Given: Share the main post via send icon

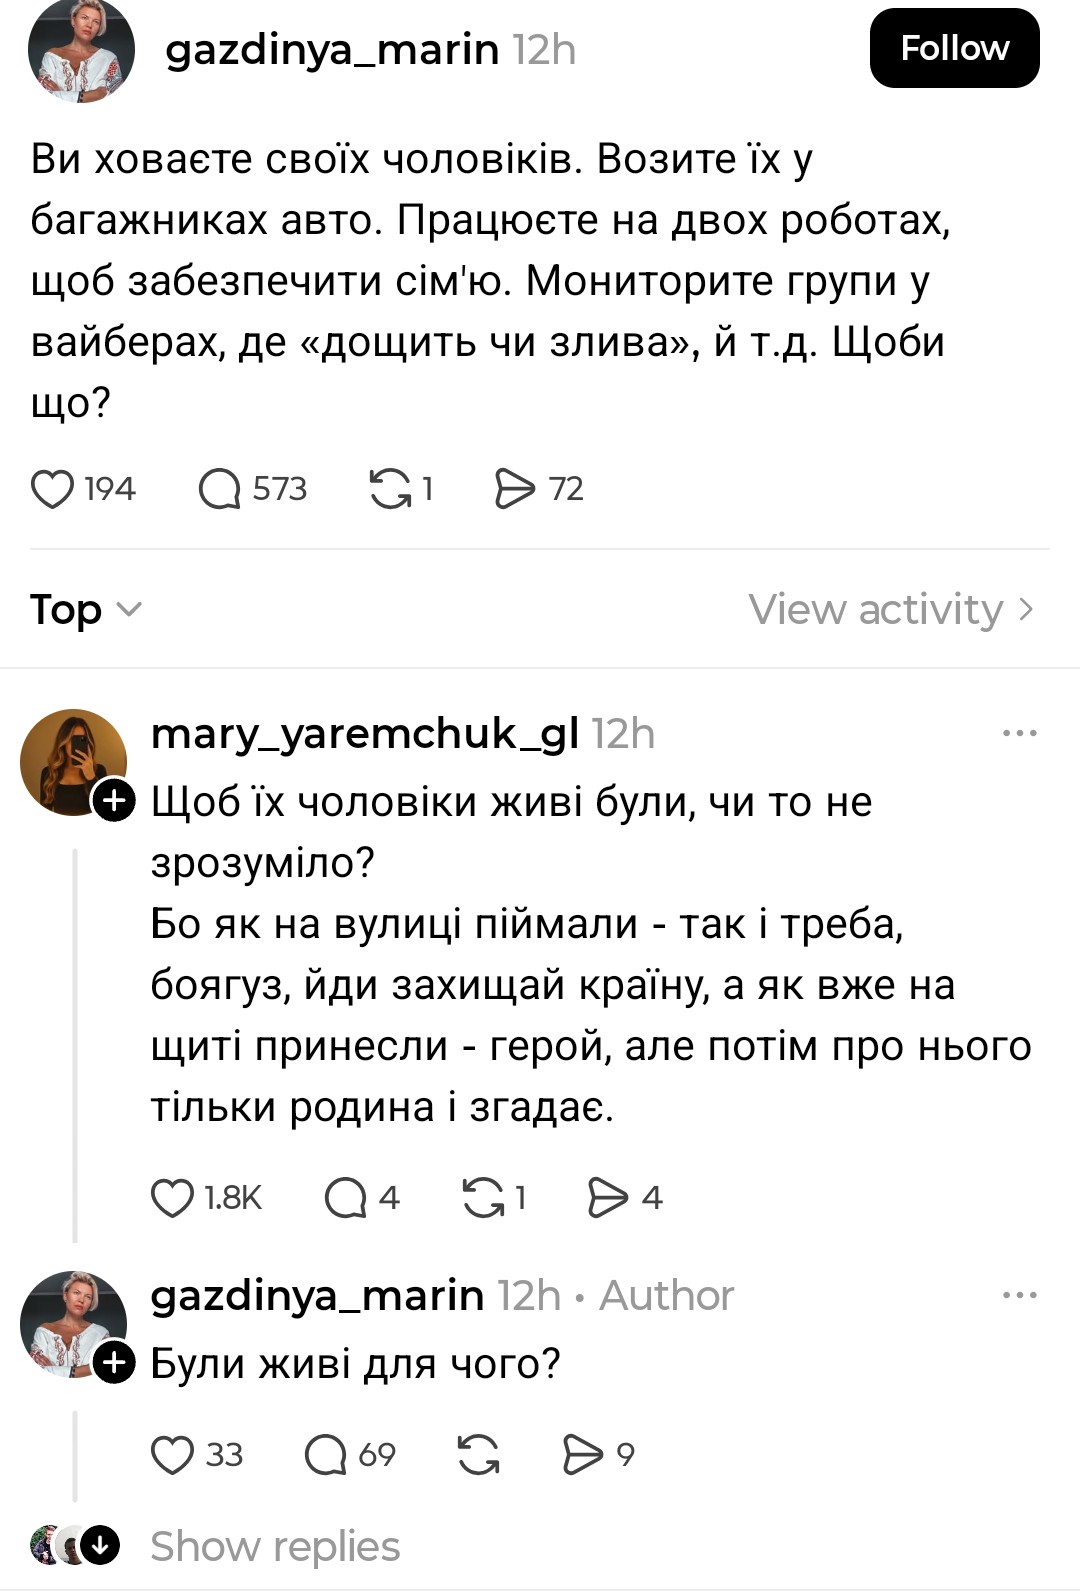Looking at the screenshot, I should click(x=515, y=489).
